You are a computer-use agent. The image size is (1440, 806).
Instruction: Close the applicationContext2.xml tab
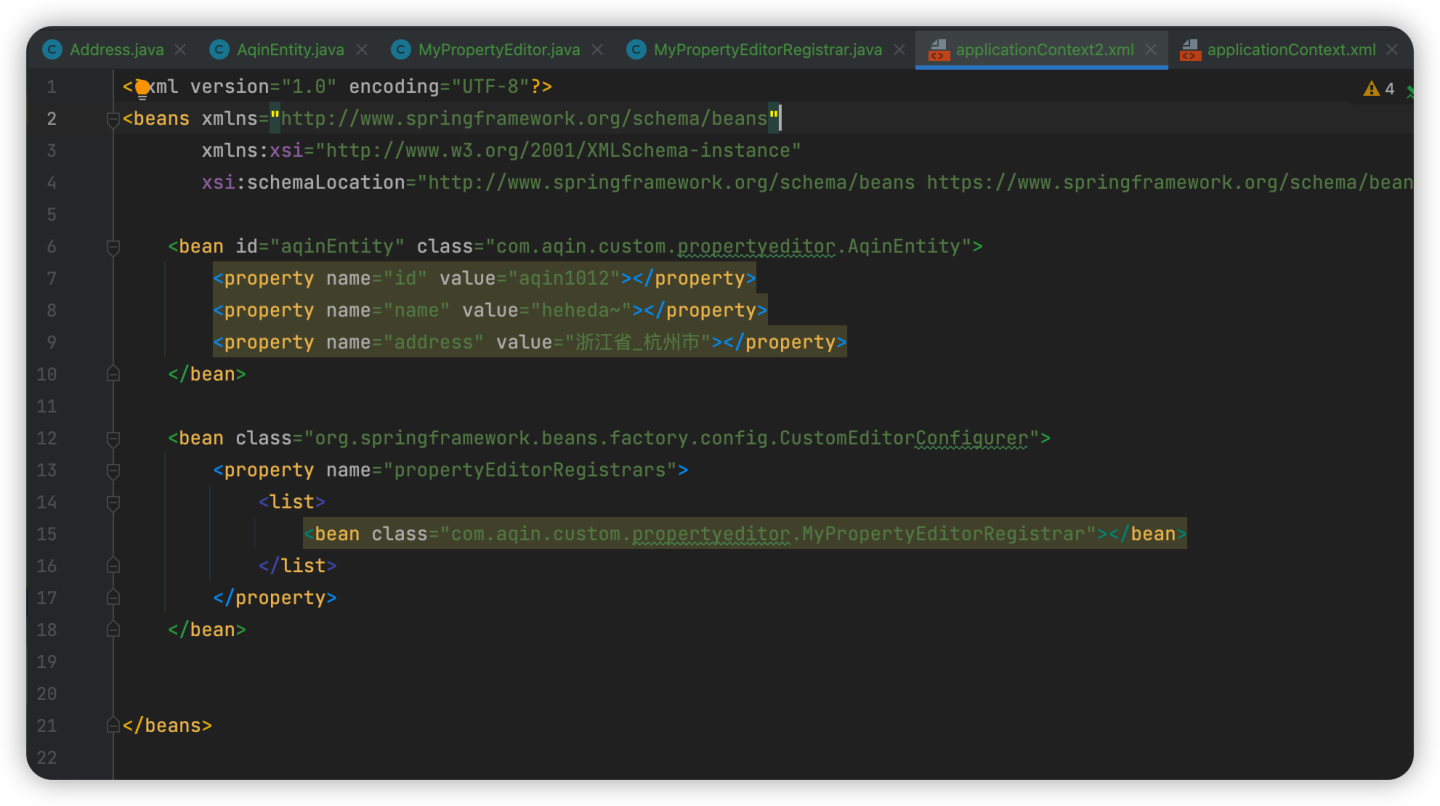point(1151,49)
